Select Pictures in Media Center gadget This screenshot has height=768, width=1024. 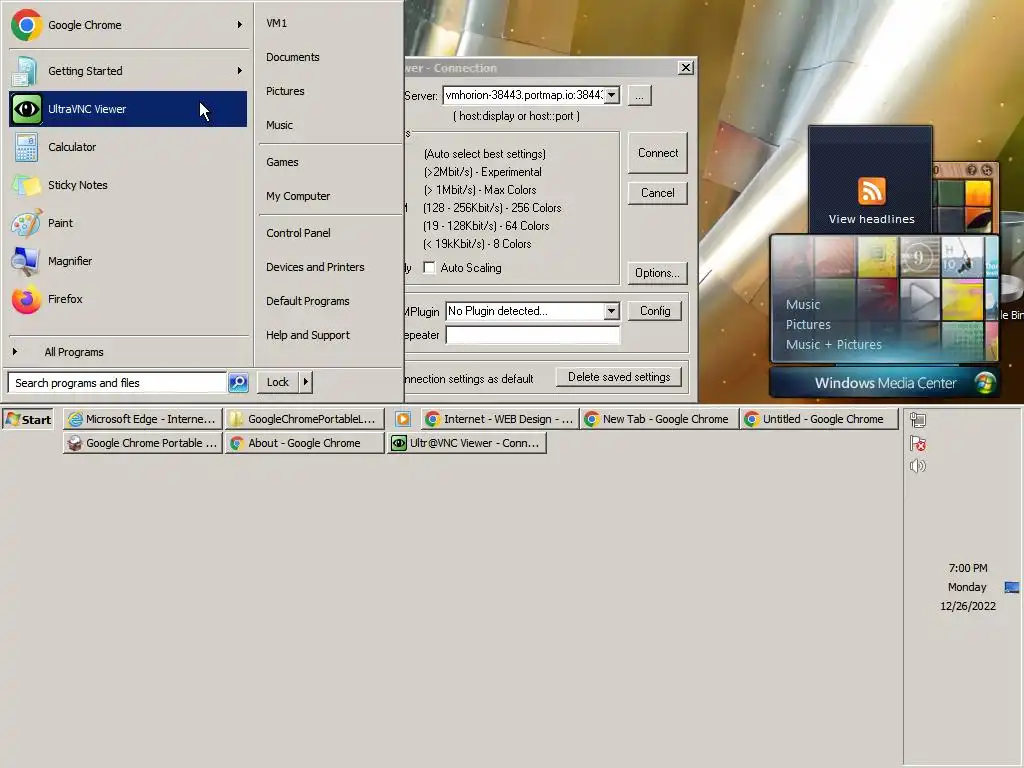[808, 325]
